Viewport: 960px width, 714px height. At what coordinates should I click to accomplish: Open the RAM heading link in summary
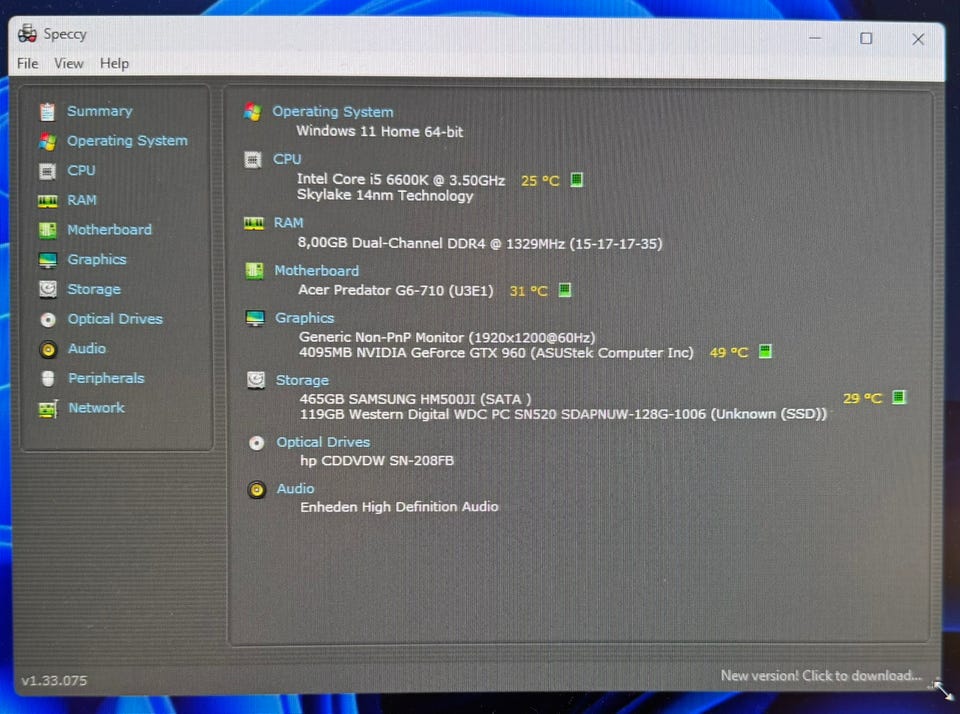click(288, 223)
